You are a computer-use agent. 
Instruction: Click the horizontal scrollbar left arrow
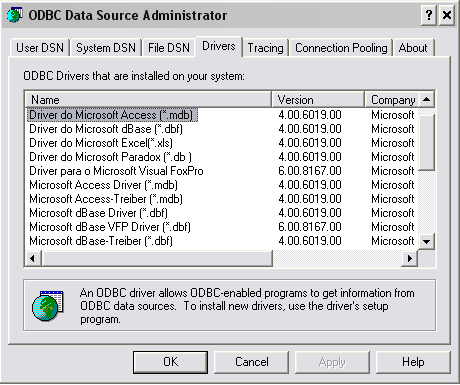tap(33, 258)
